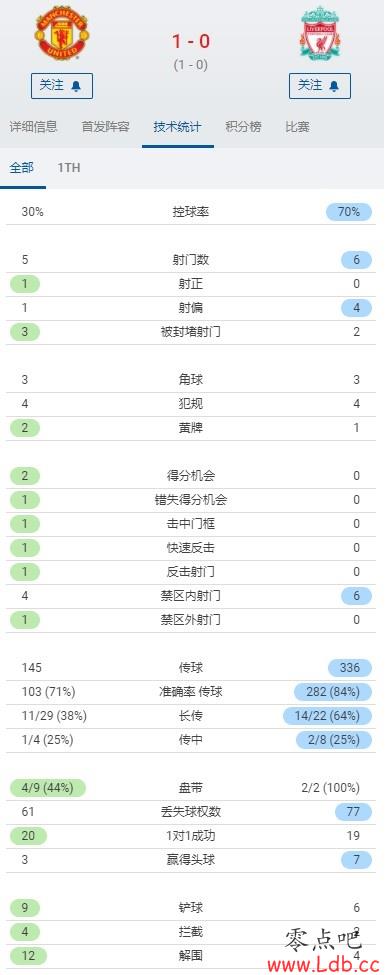Go to the 比赛 tab

pos(298,127)
